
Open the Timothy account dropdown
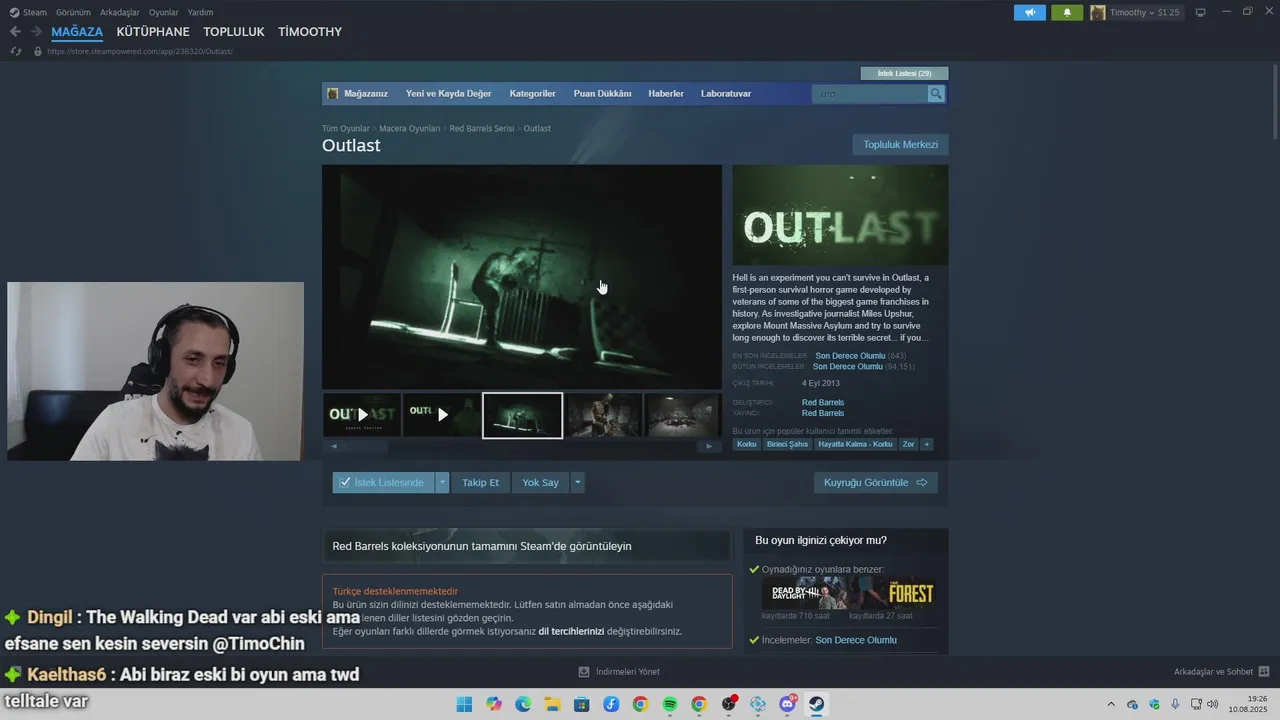pyautogui.click(x=1135, y=12)
